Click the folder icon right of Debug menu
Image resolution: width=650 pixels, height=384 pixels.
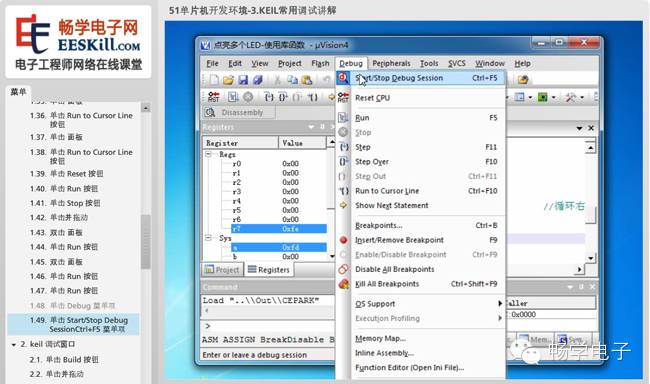click(x=523, y=79)
